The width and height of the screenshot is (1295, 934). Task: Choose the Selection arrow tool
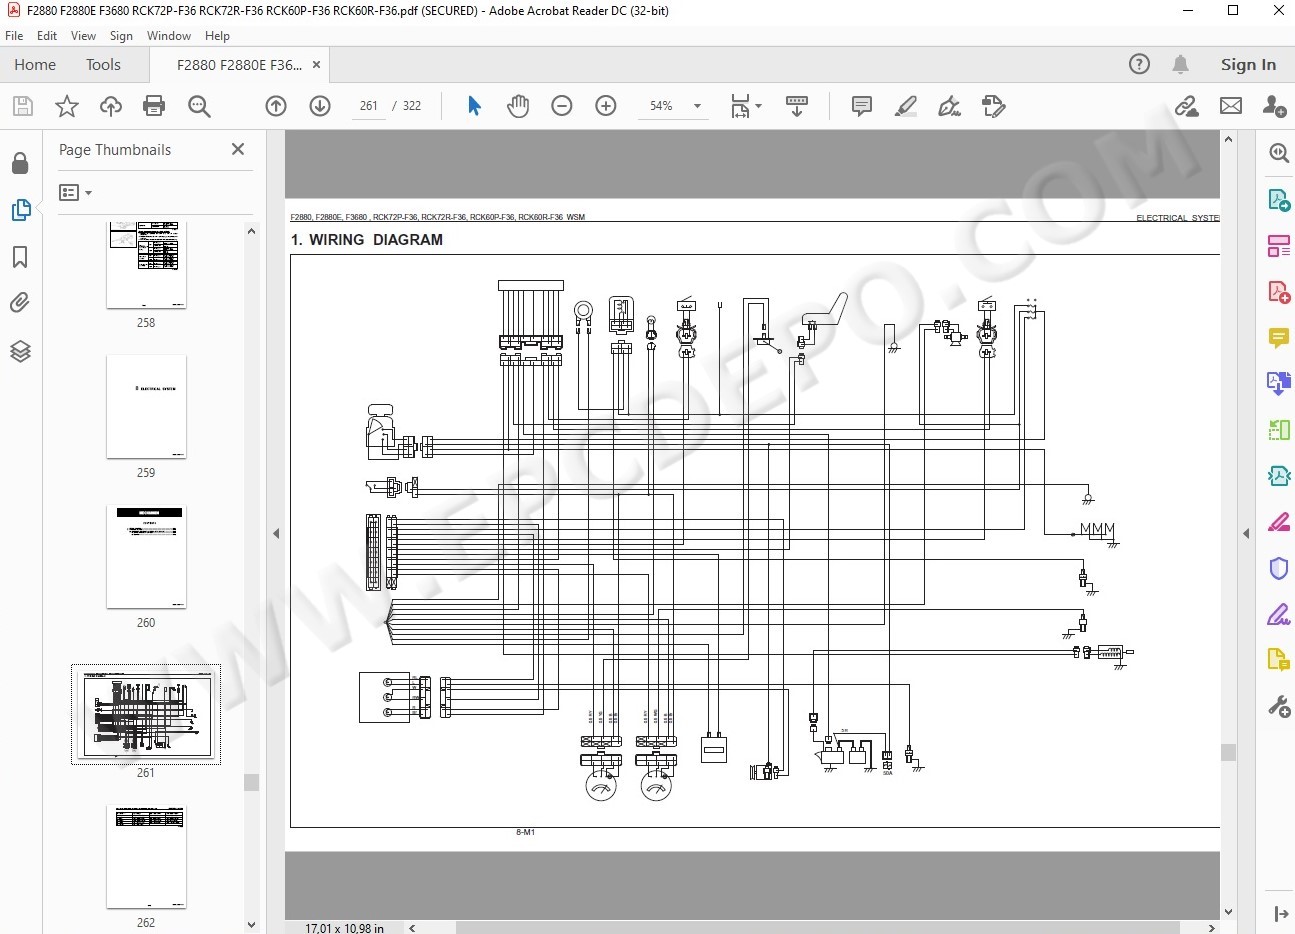[x=474, y=106]
